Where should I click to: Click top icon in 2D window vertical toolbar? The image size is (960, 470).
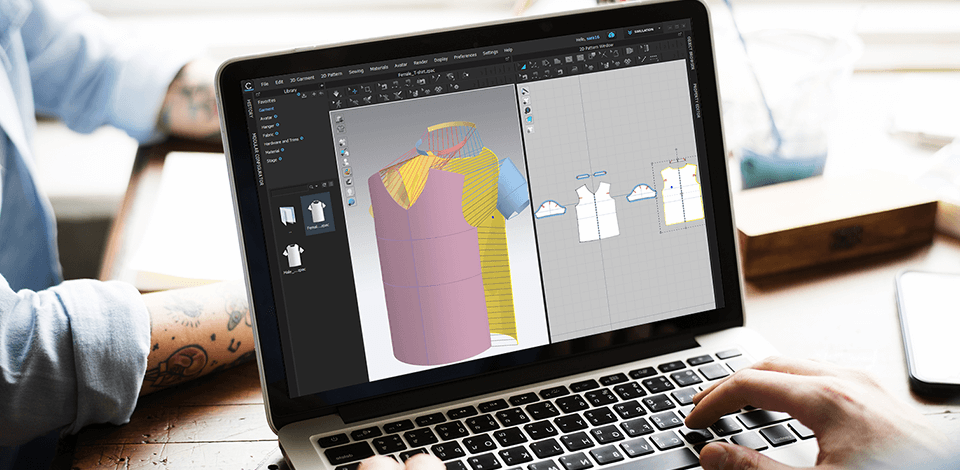[x=525, y=92]
